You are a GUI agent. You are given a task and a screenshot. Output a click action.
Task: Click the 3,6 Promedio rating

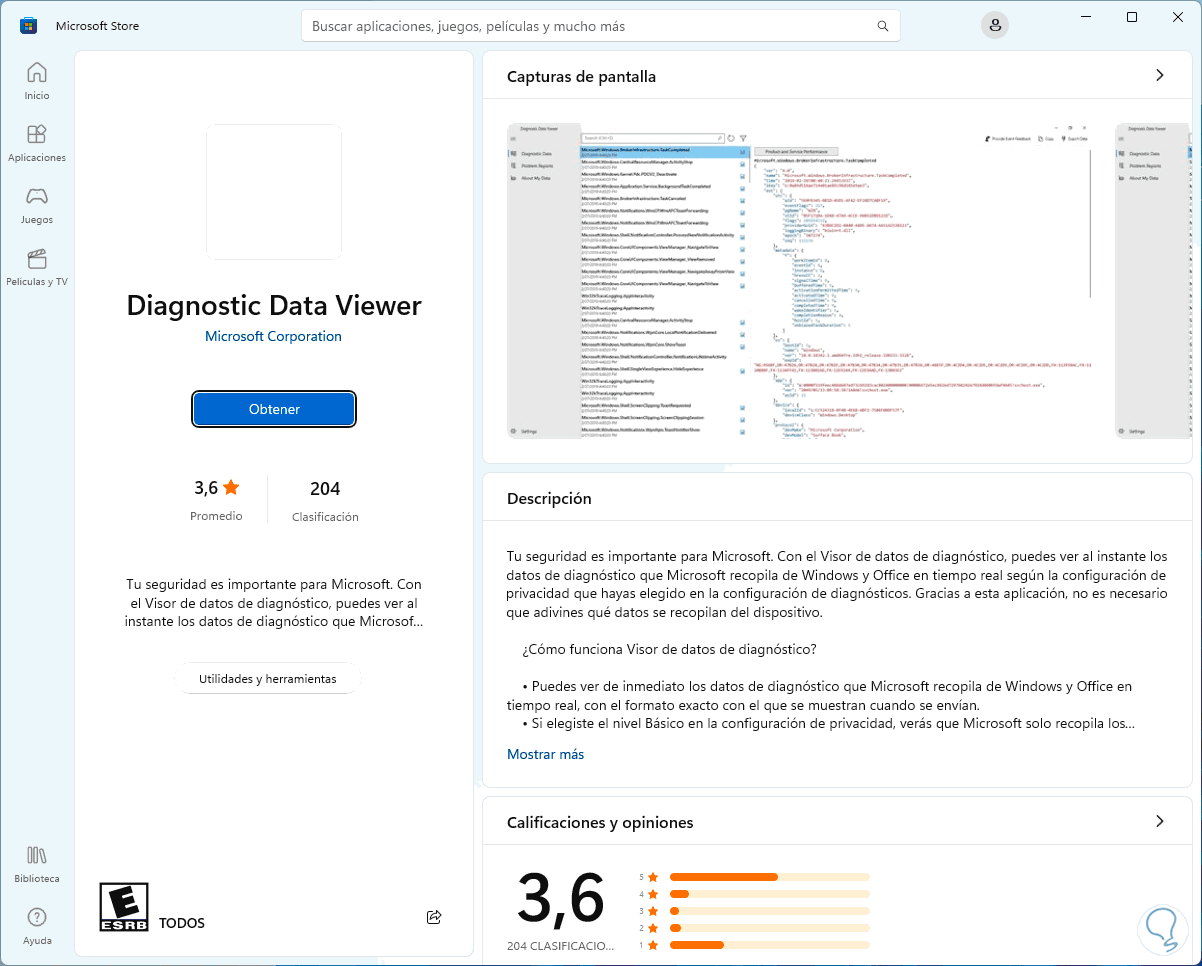coord(217,499)
